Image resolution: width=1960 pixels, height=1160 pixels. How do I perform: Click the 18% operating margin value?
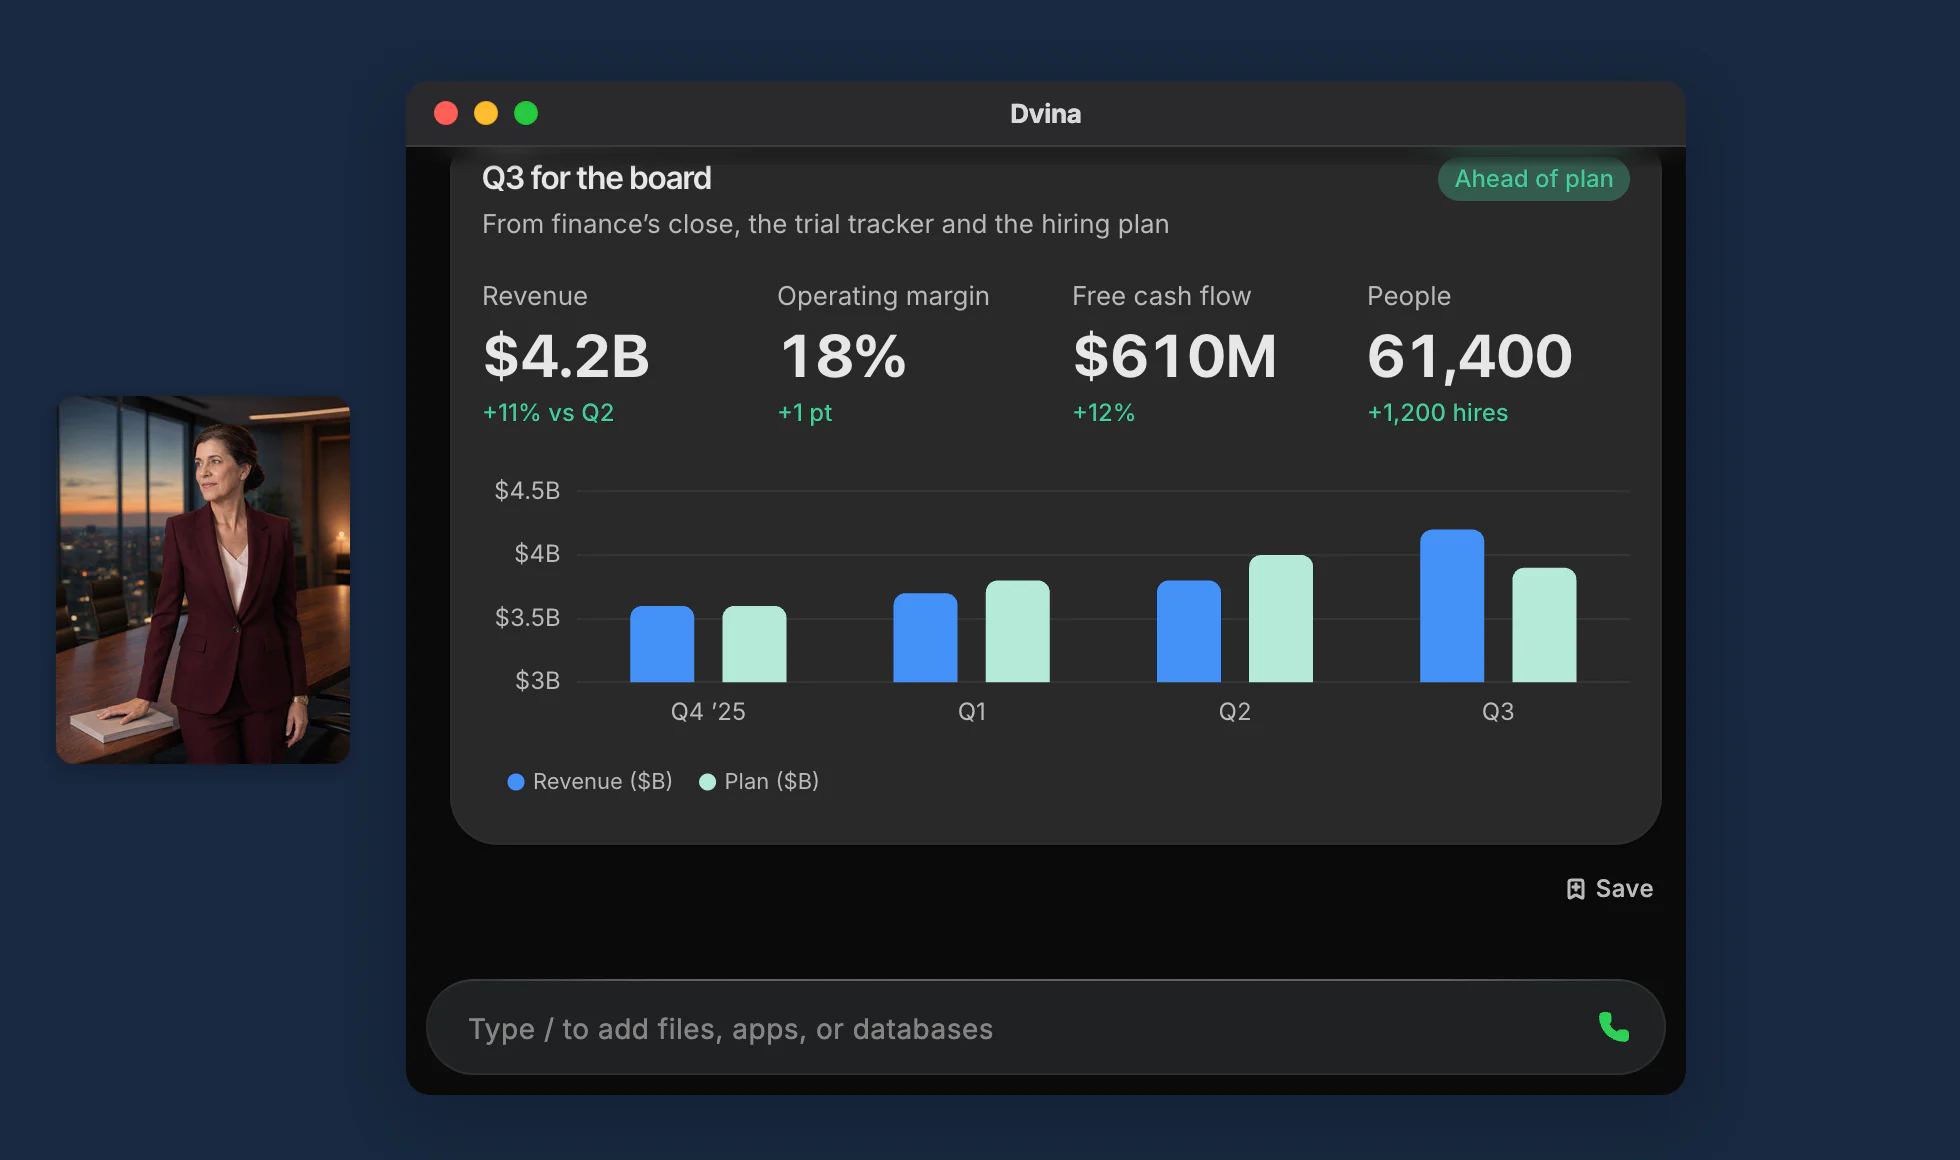tap(843, 356)
